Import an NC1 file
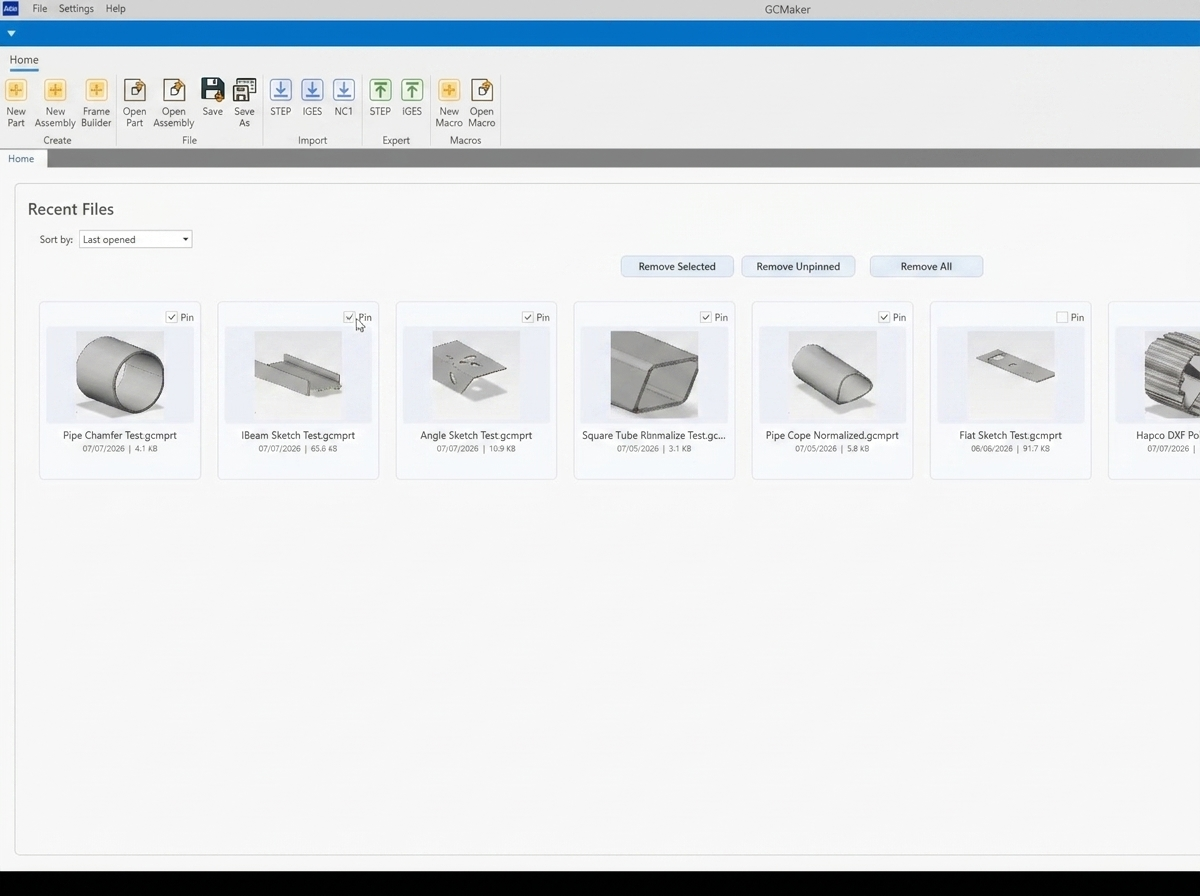This screenshot has width=1200, height=896. (343, 98)
